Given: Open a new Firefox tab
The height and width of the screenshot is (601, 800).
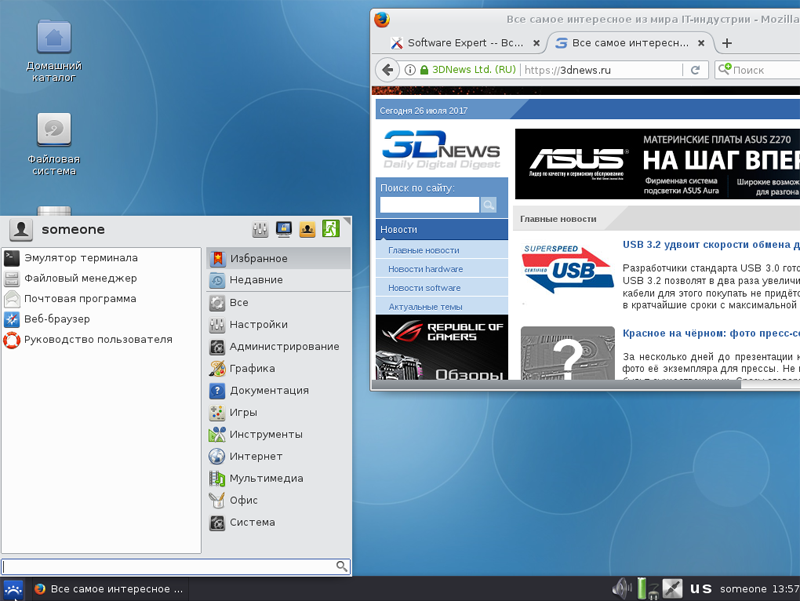Looking at the screenshot, I should 727,43.
